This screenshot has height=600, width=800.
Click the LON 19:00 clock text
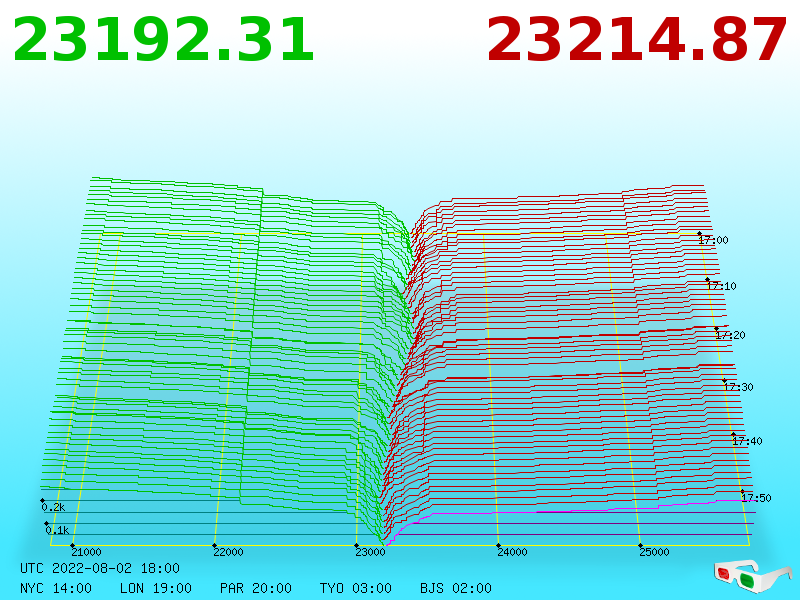tap(156, 588)
